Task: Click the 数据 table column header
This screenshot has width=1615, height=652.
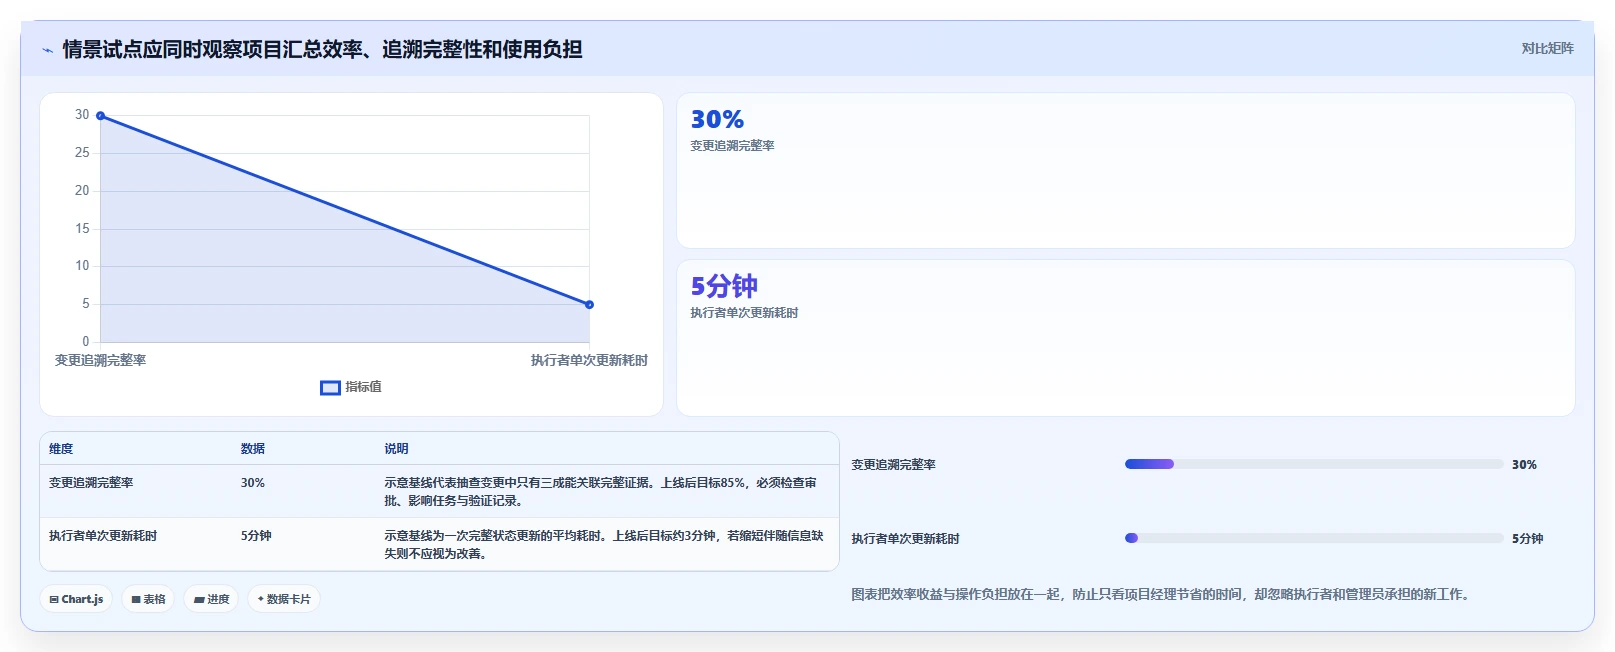Action: pos(253,449)
